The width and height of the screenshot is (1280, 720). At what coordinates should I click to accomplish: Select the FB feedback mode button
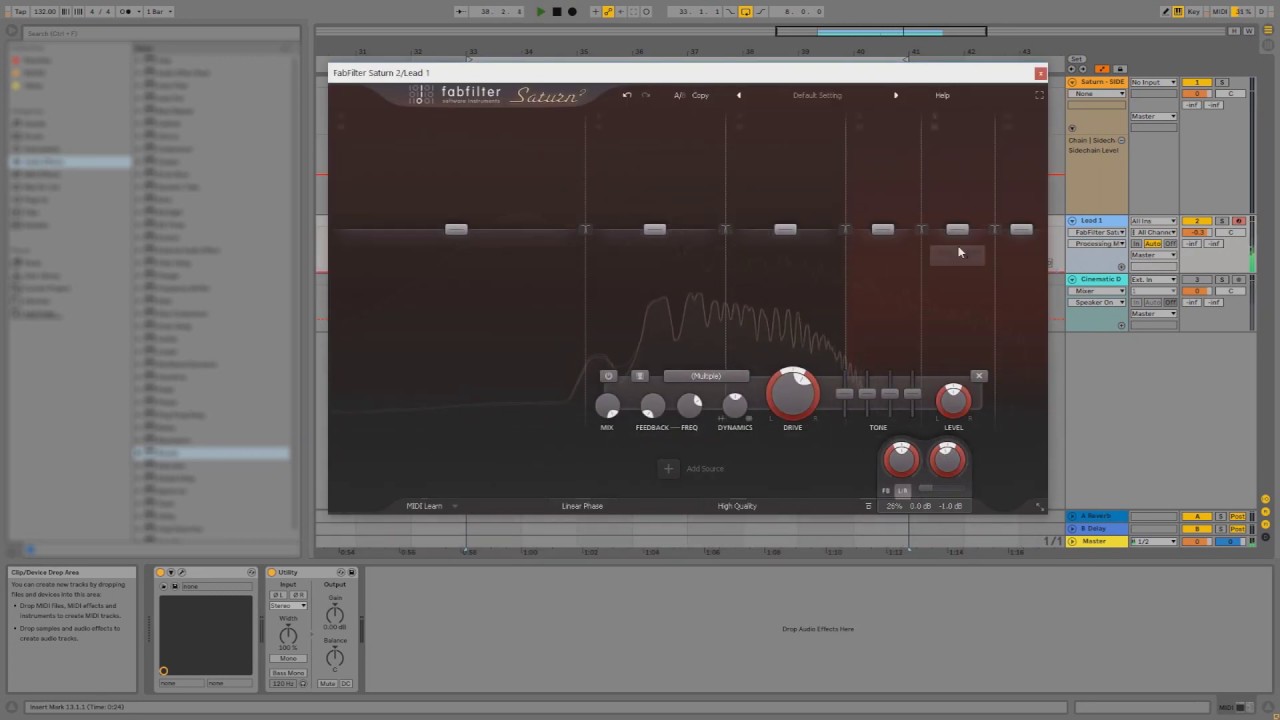(885, 491)
